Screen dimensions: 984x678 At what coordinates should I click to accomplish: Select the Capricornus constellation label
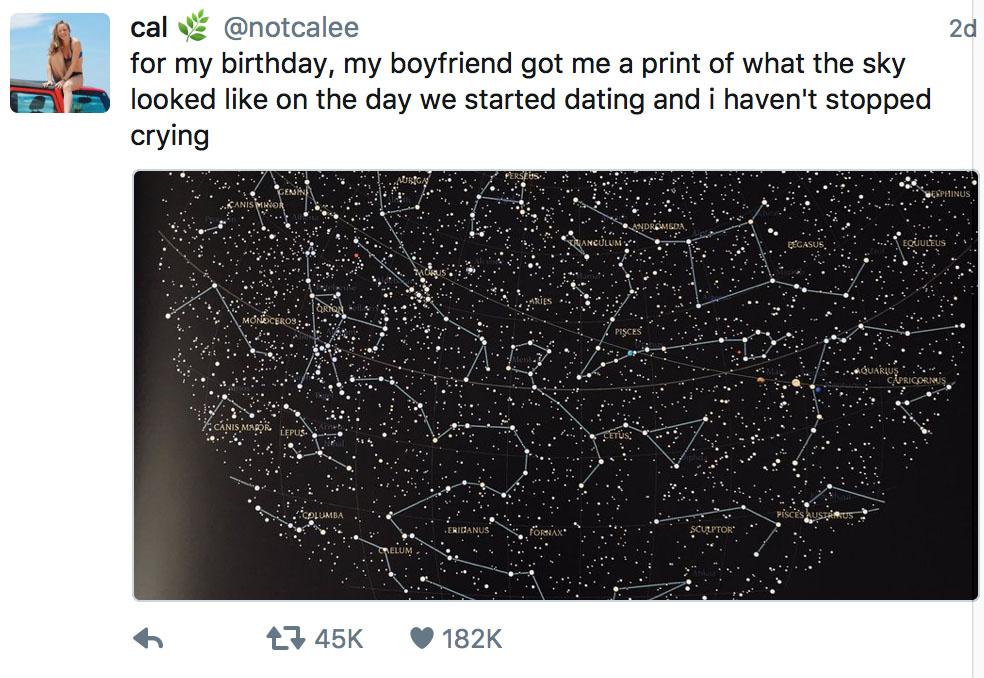915,381
